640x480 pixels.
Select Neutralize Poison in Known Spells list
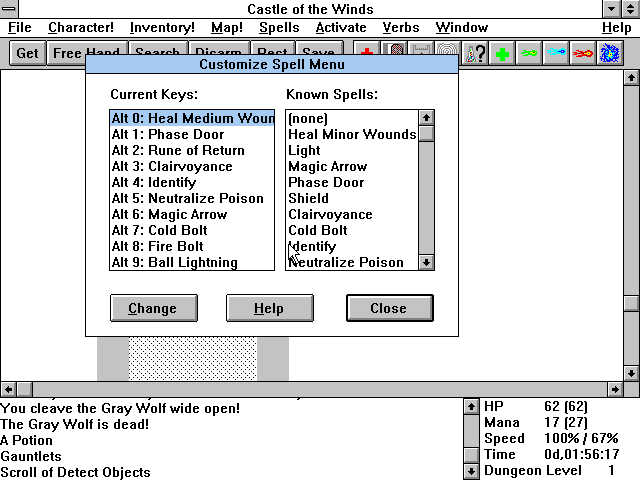click(x=352, y=262)
